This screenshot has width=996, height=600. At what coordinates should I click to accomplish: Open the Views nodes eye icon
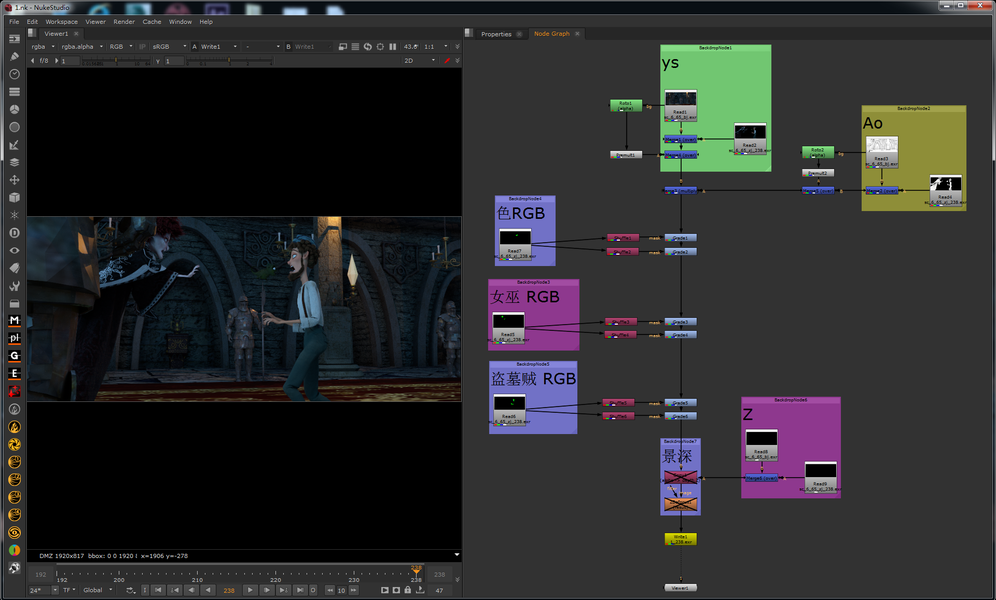point(14,250)
